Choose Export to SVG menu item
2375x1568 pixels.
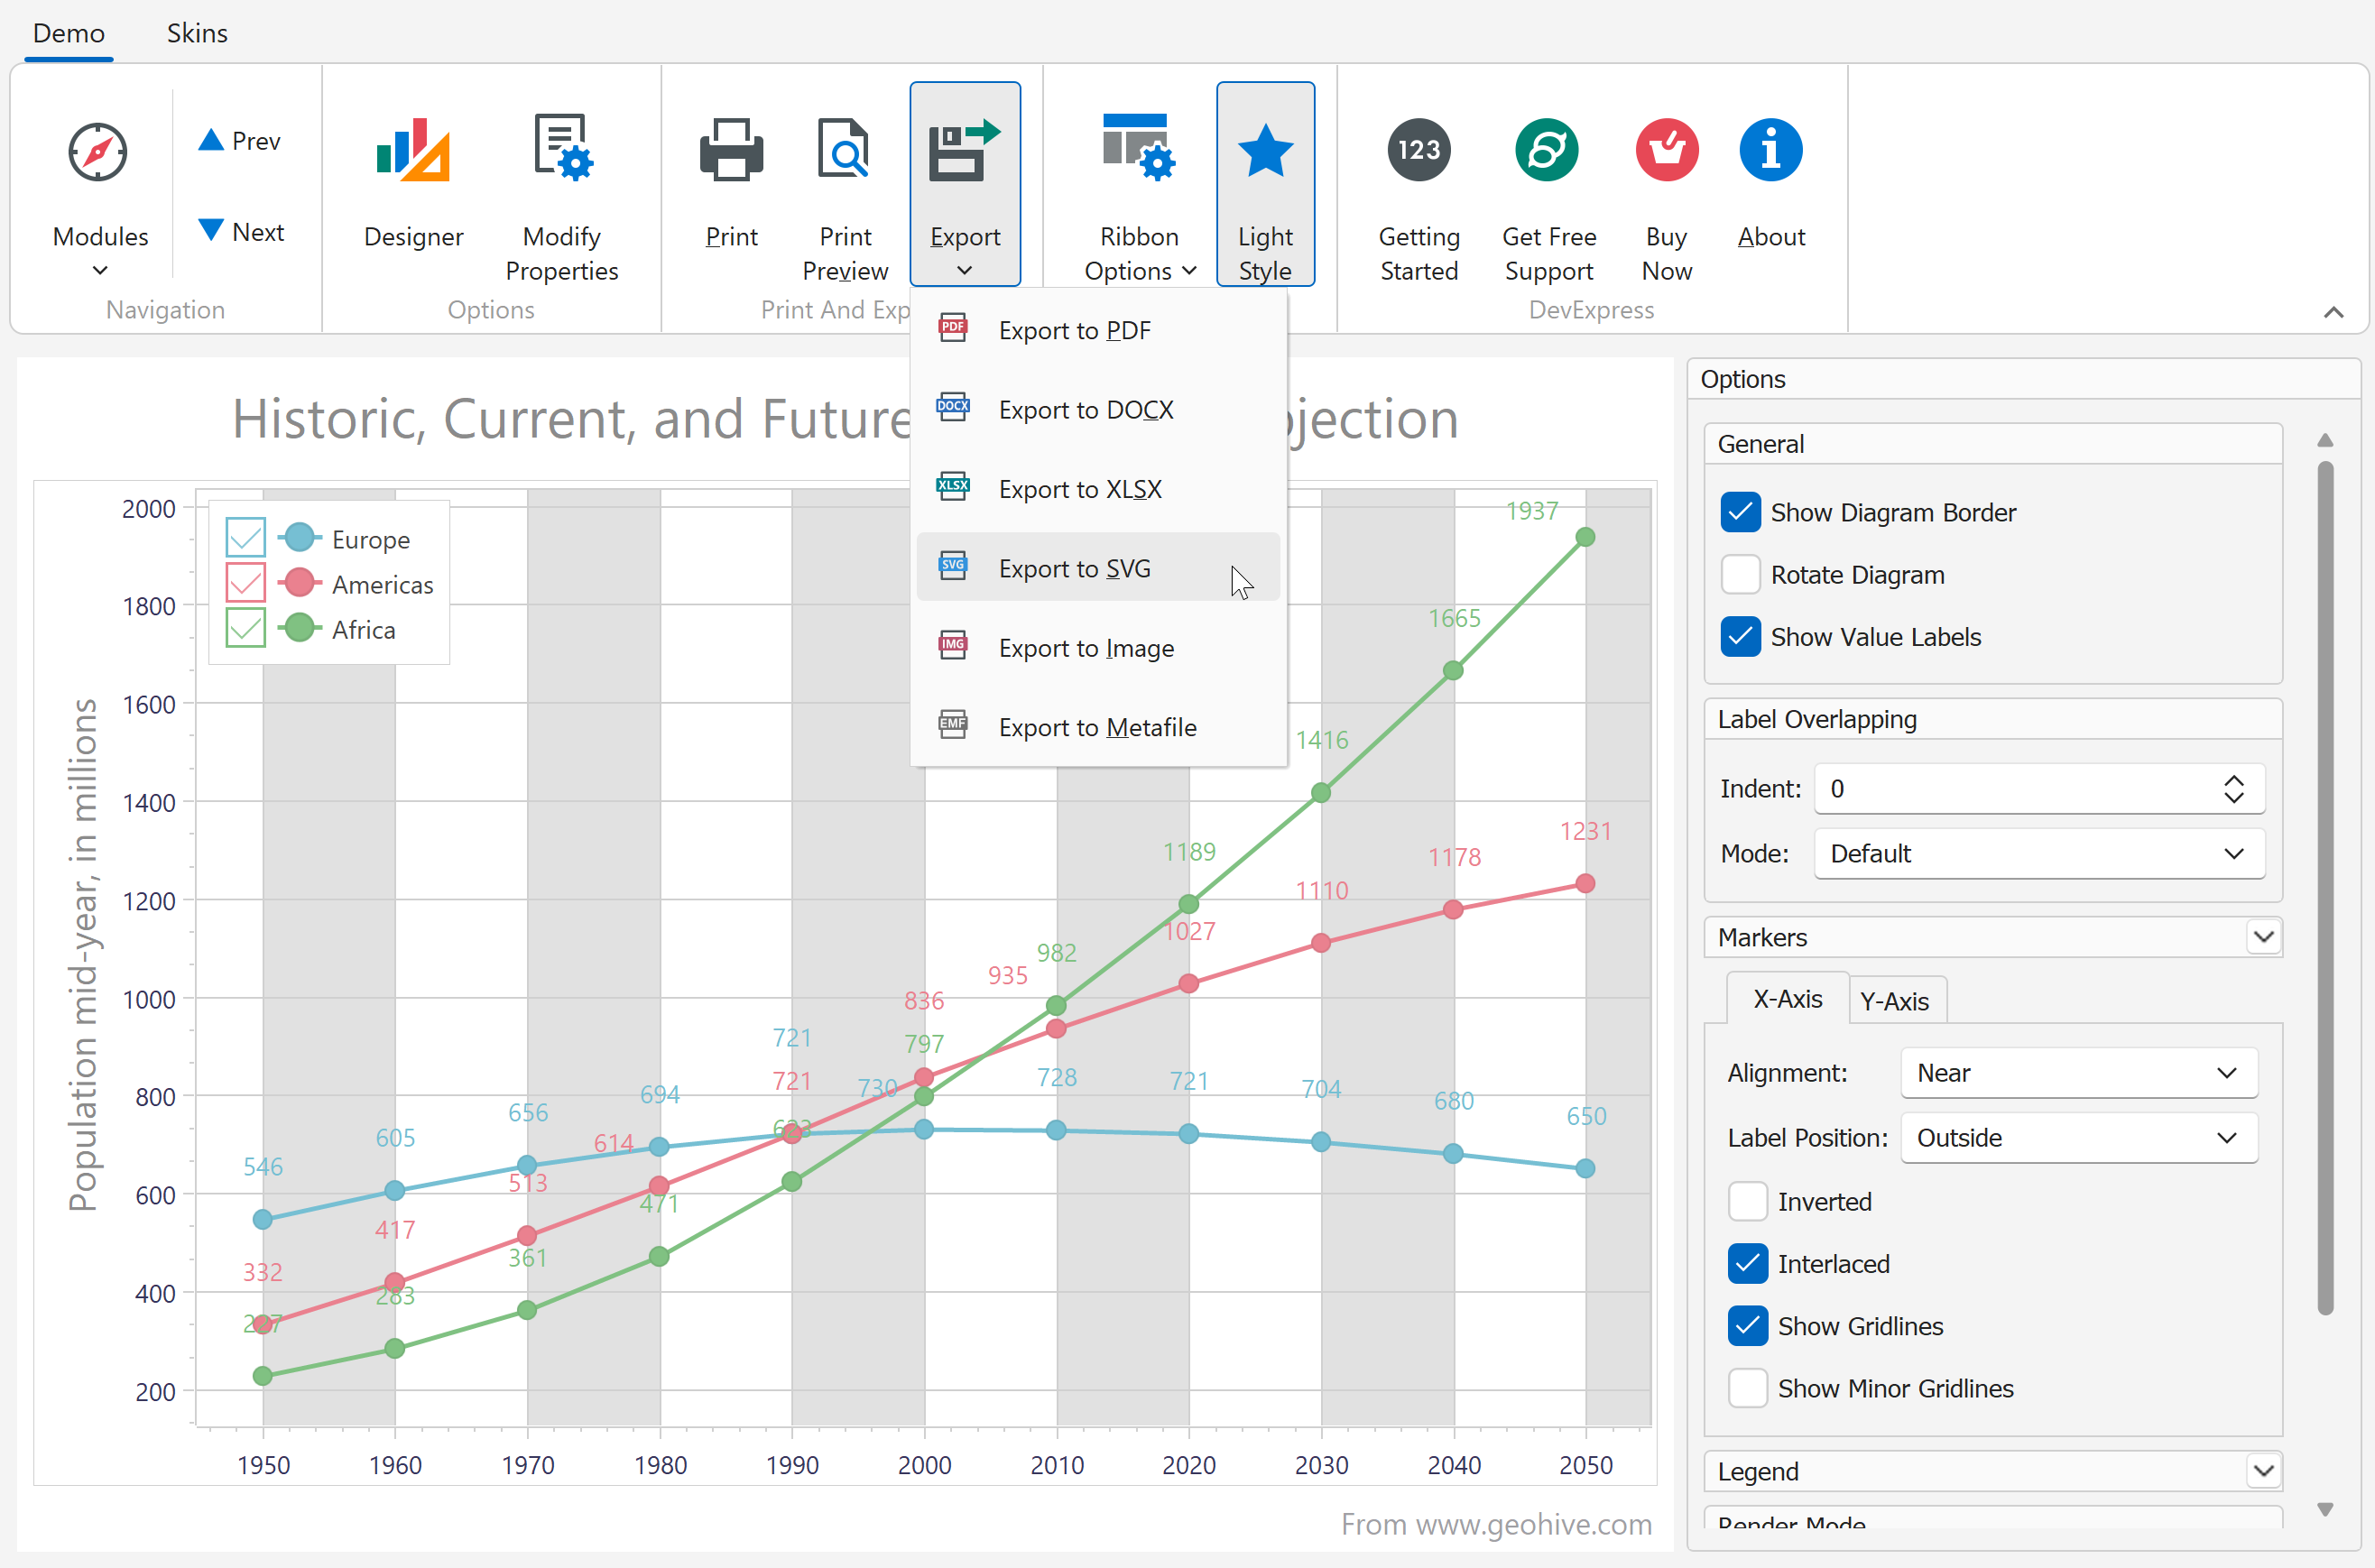(1074, 568)
